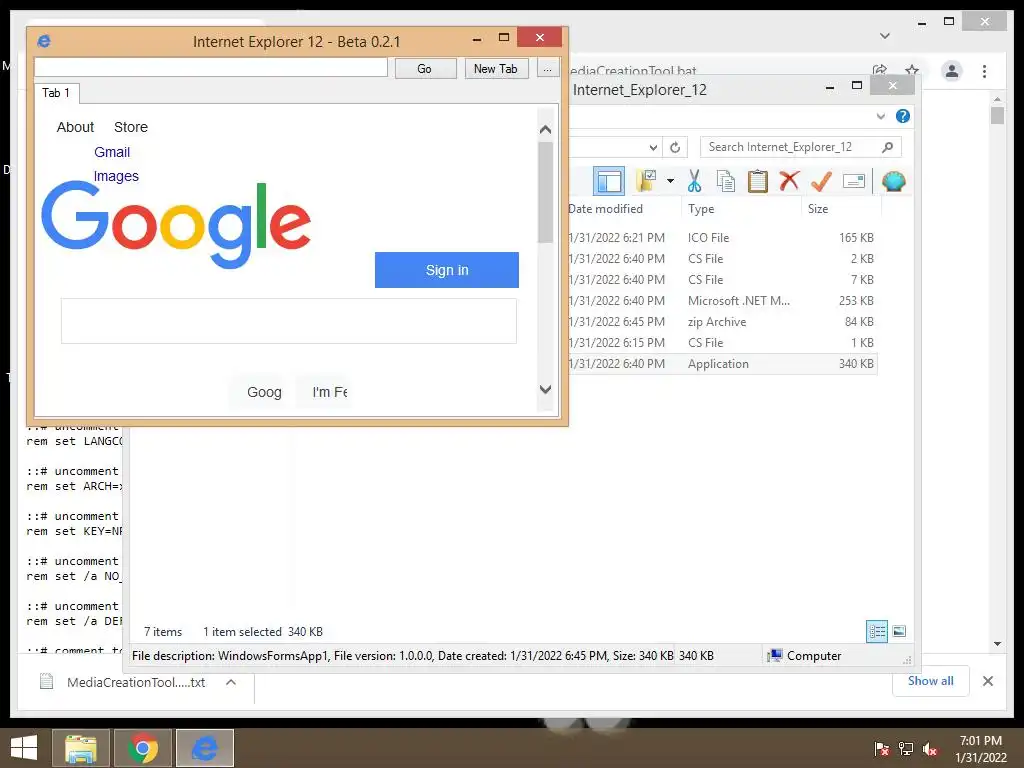Click the browser page scroll down arrow
Viewport: 1024px width, 768px height.
click(545, 389)
